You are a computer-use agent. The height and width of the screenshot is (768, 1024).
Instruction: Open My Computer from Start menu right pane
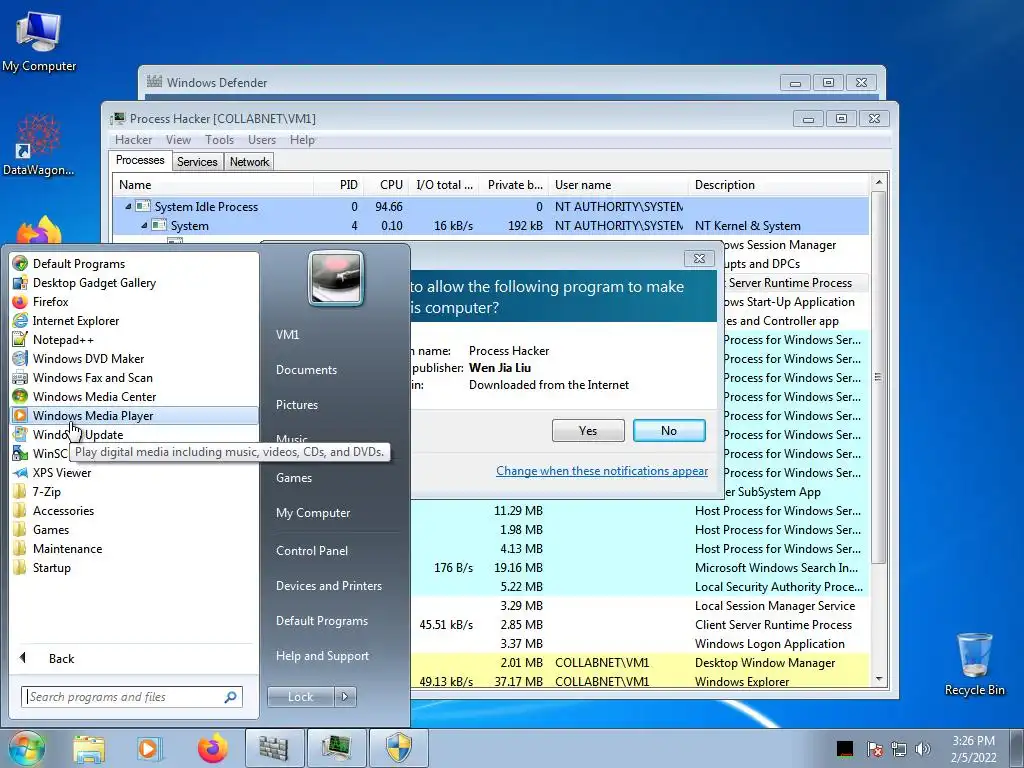313,513
